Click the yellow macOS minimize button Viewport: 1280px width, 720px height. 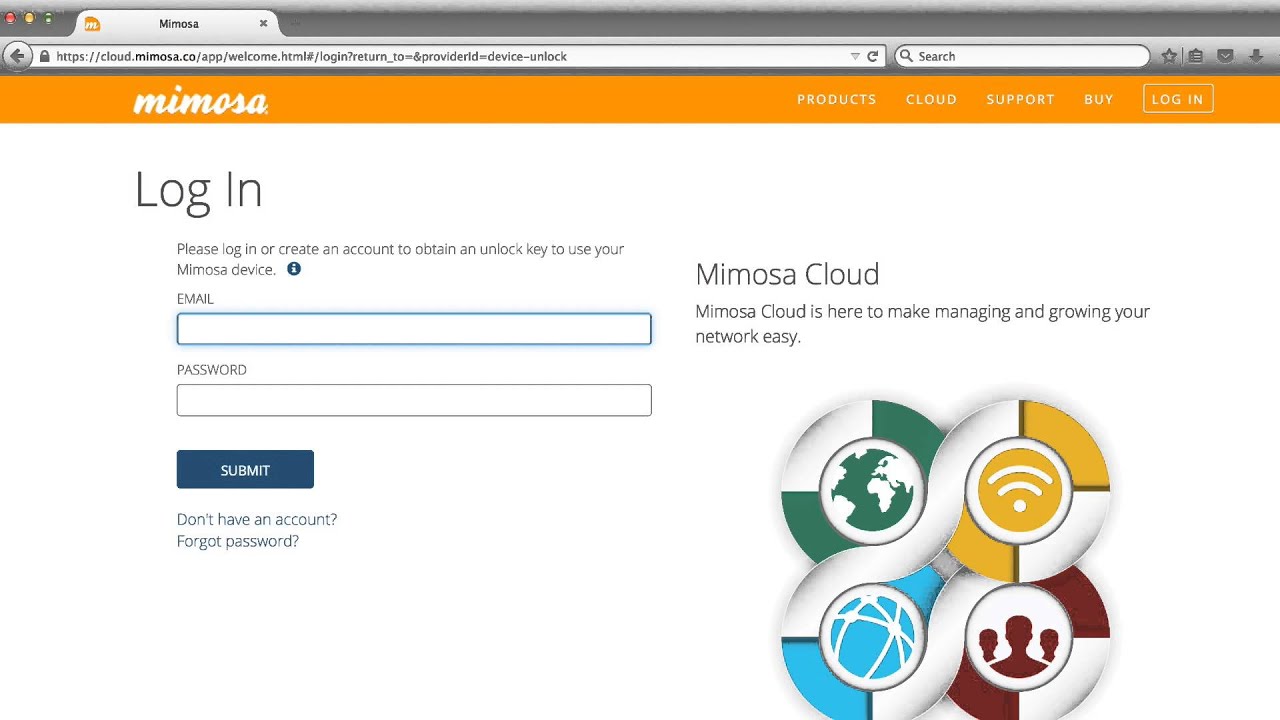click(29, 18)
